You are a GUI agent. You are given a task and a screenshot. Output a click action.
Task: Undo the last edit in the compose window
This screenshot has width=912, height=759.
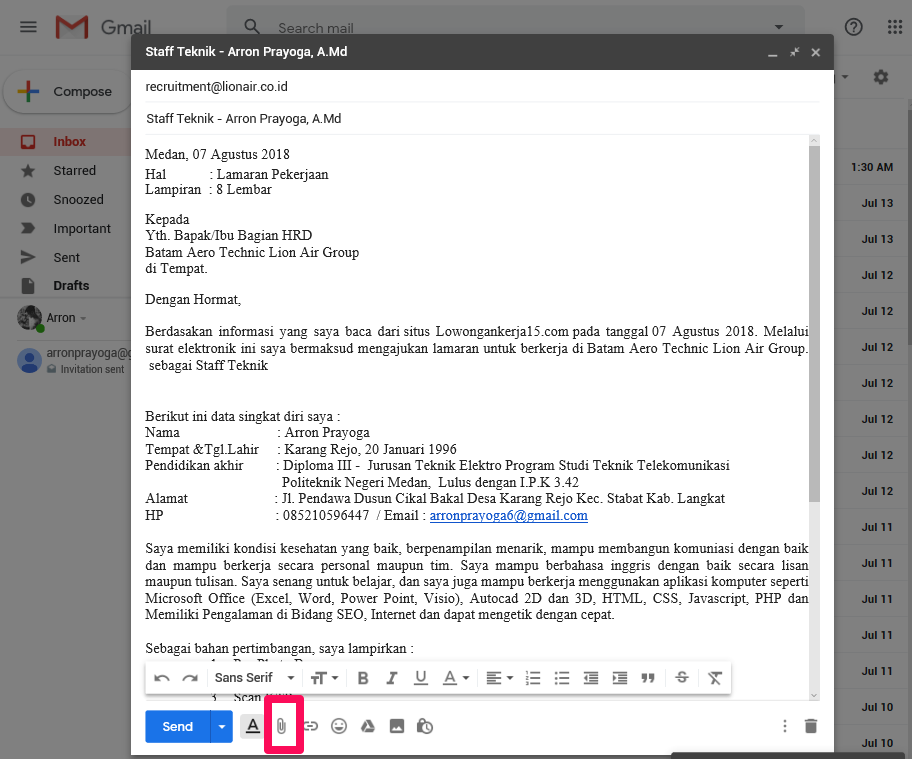point(161,677)
